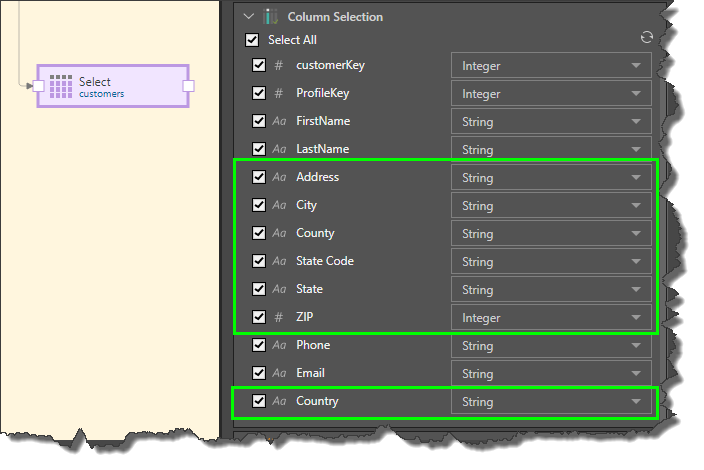Click the Select node's left input port
This screenshot has height=470, width=704.
click(38, 86)
